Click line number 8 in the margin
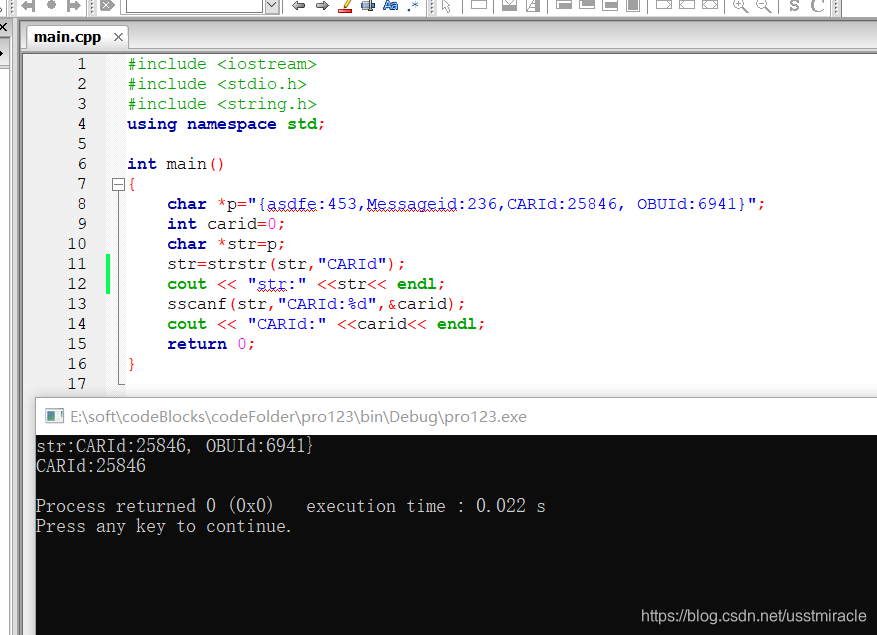 click(x=82, y=204)
